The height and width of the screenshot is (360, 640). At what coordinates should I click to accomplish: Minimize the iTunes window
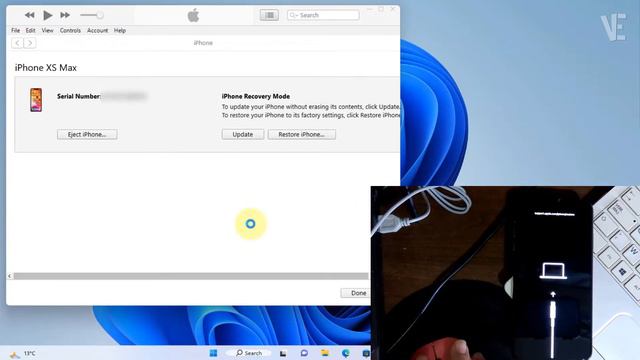tap(370, 9)
